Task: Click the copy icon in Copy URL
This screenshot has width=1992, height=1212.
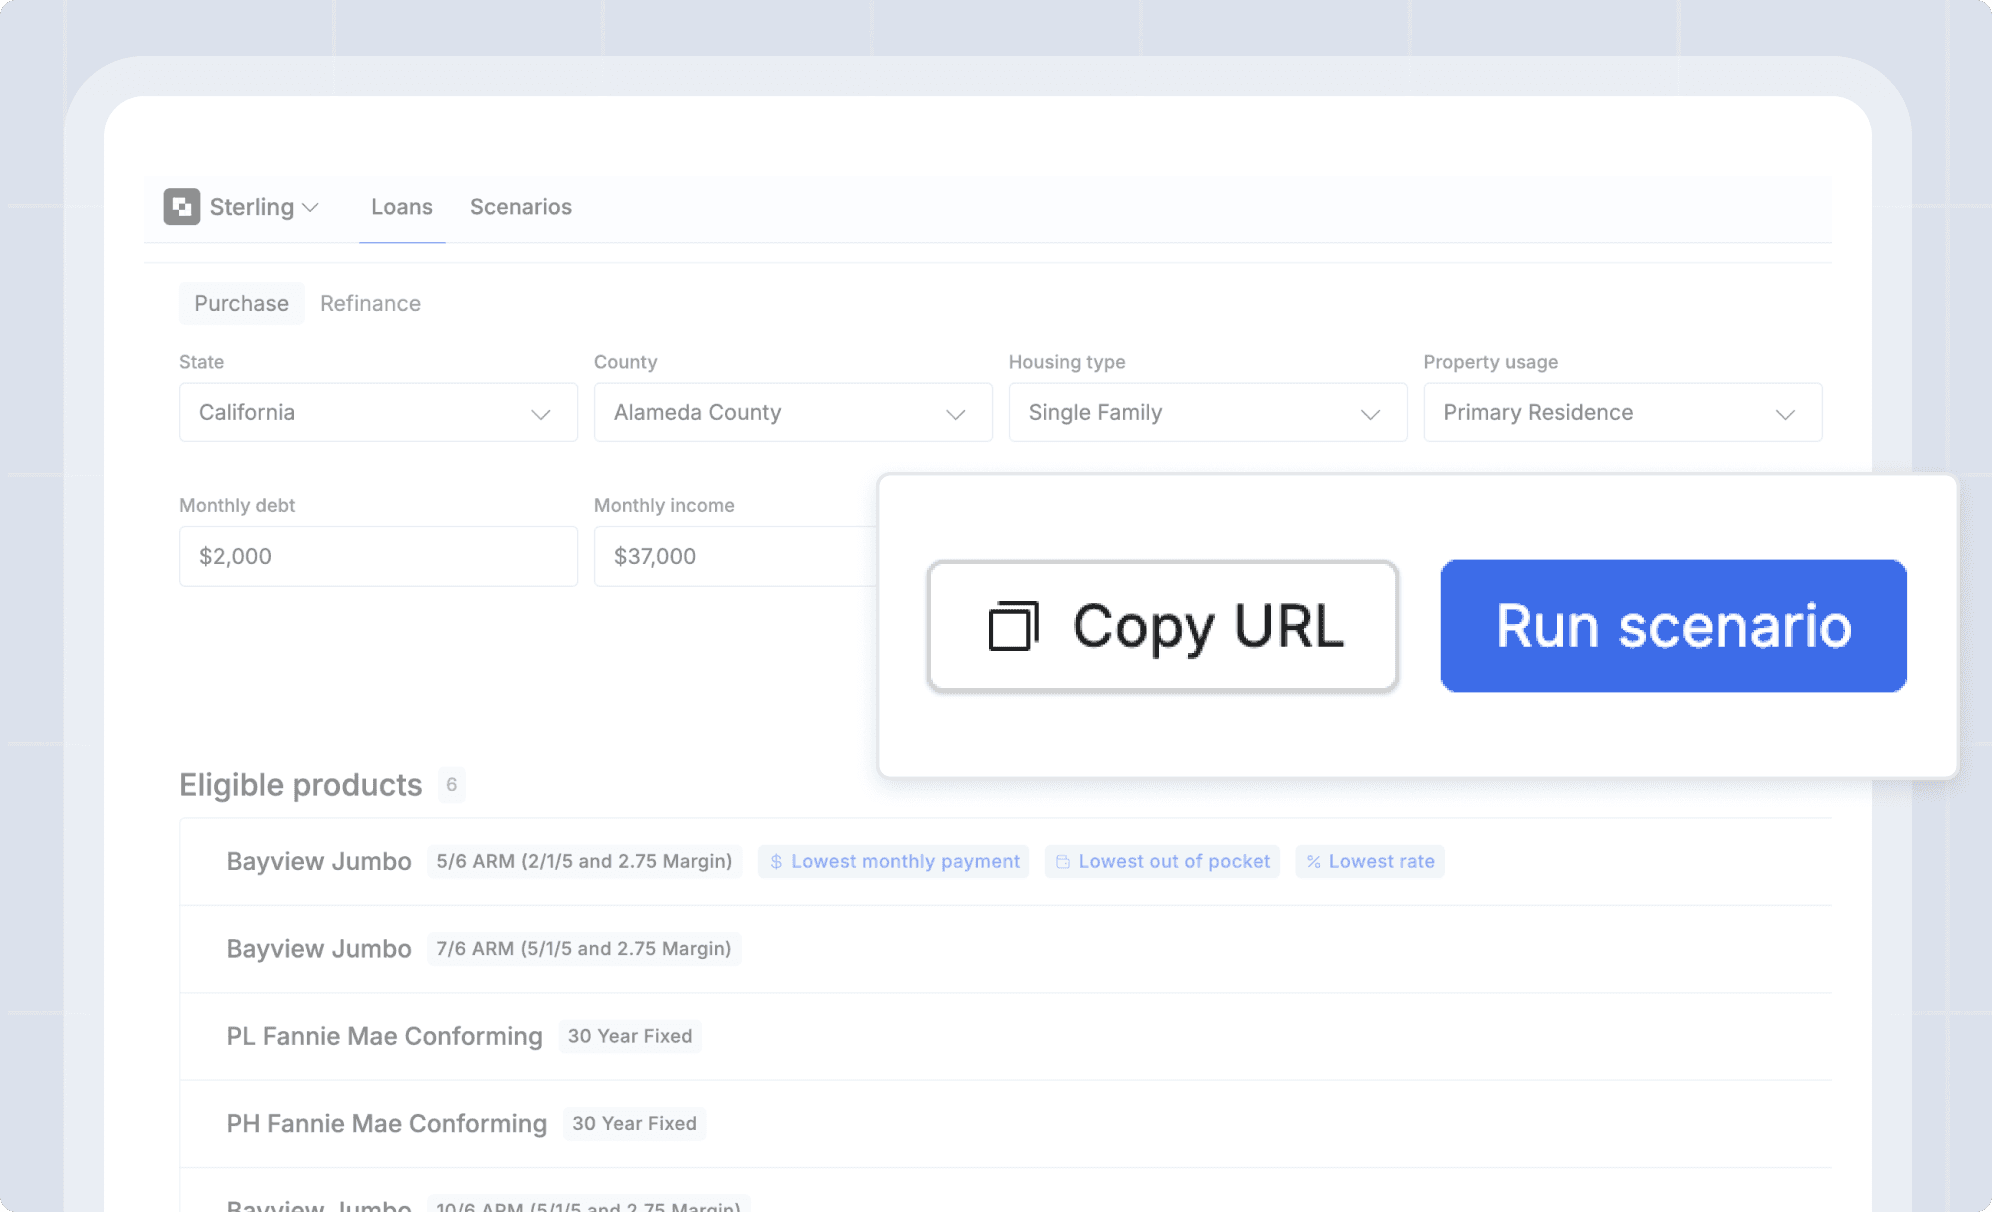Action: point(1013,627)
